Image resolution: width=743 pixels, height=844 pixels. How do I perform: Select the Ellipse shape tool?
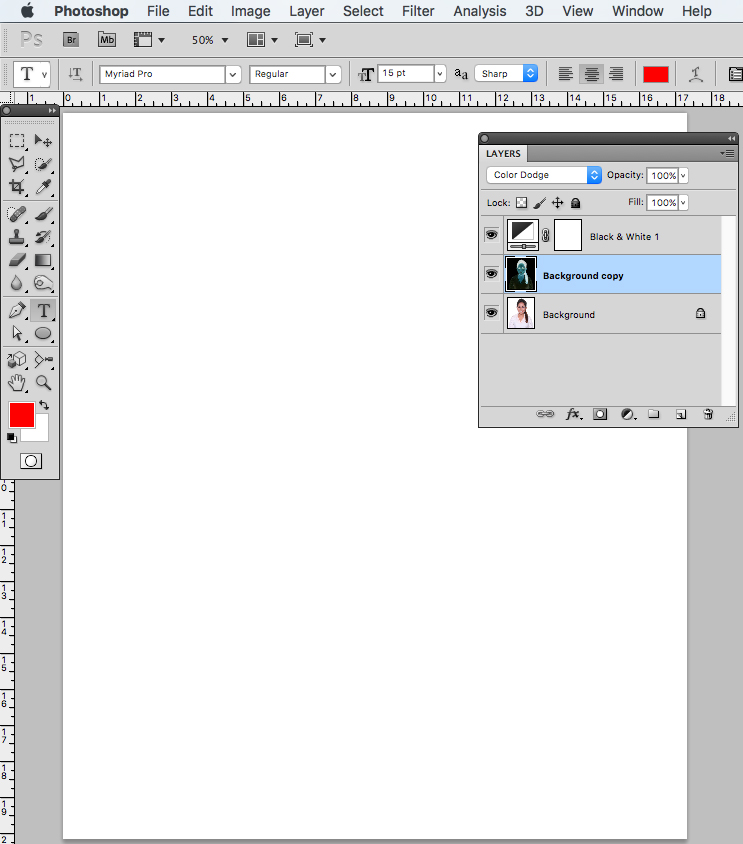[43, 333]
